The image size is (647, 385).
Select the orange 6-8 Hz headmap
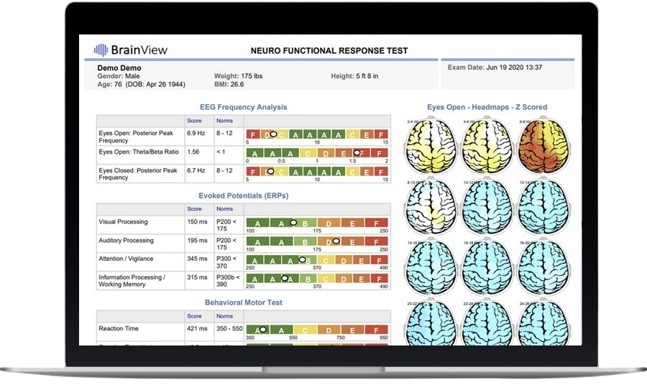(x=543, y=146)
